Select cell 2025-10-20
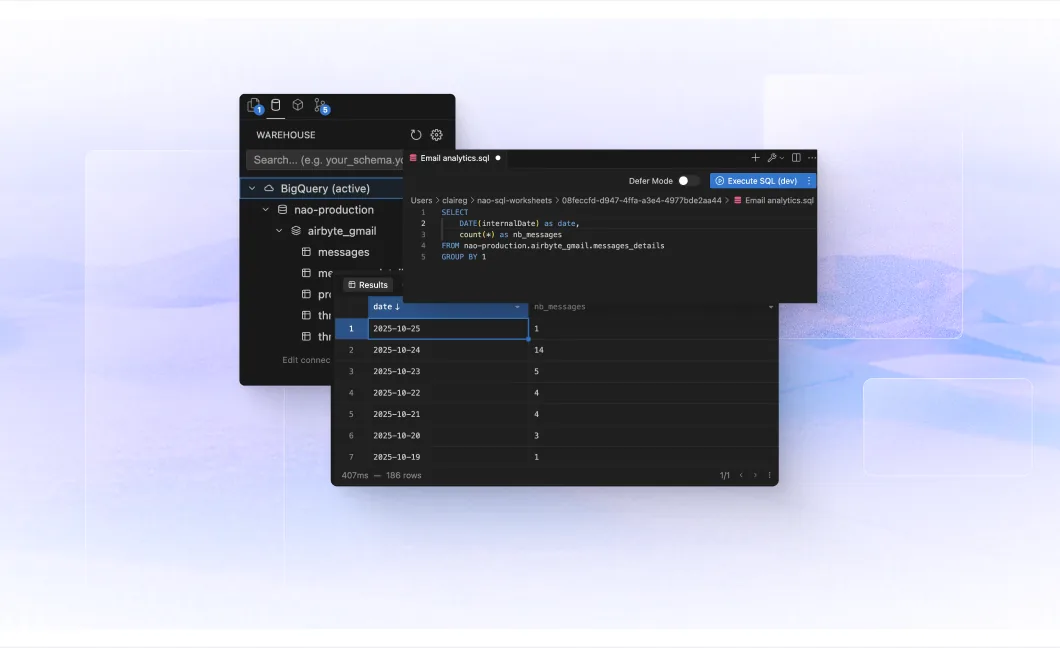The height and width of the screenshot is (648, 1060). (448, 436)
